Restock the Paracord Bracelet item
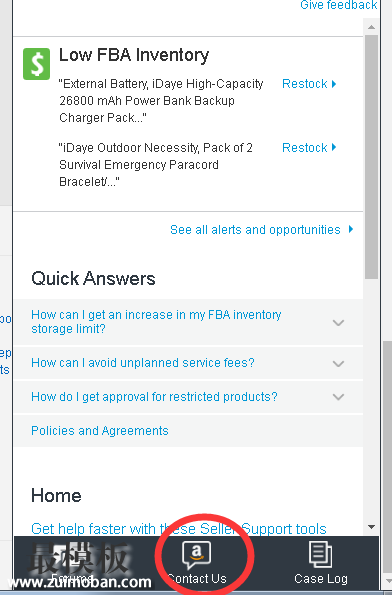 pyautogui.click(x=305, y=148)
